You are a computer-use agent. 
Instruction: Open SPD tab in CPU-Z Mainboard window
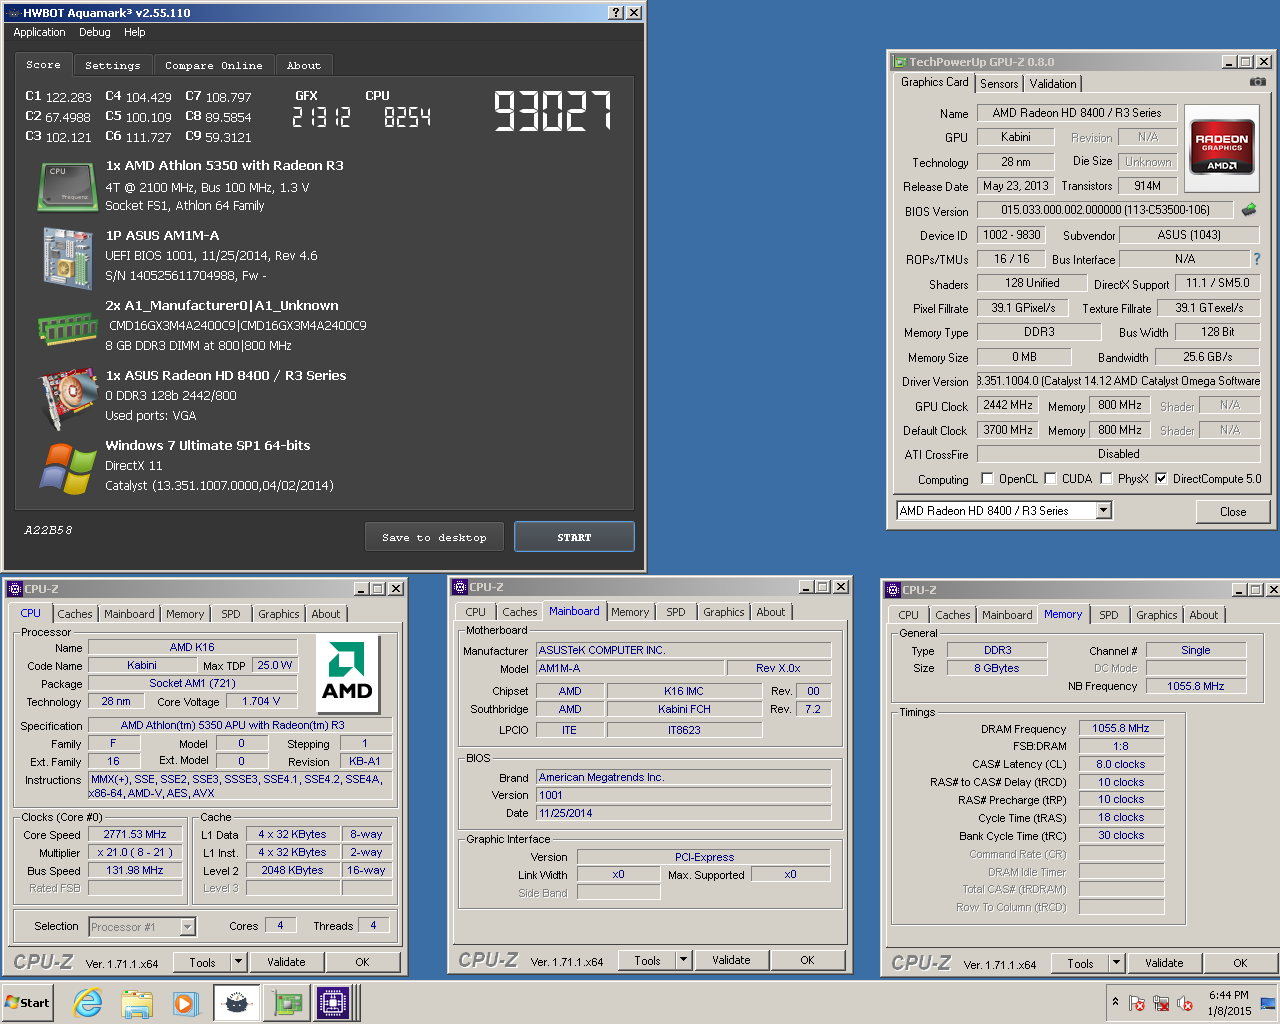[676, 612]
